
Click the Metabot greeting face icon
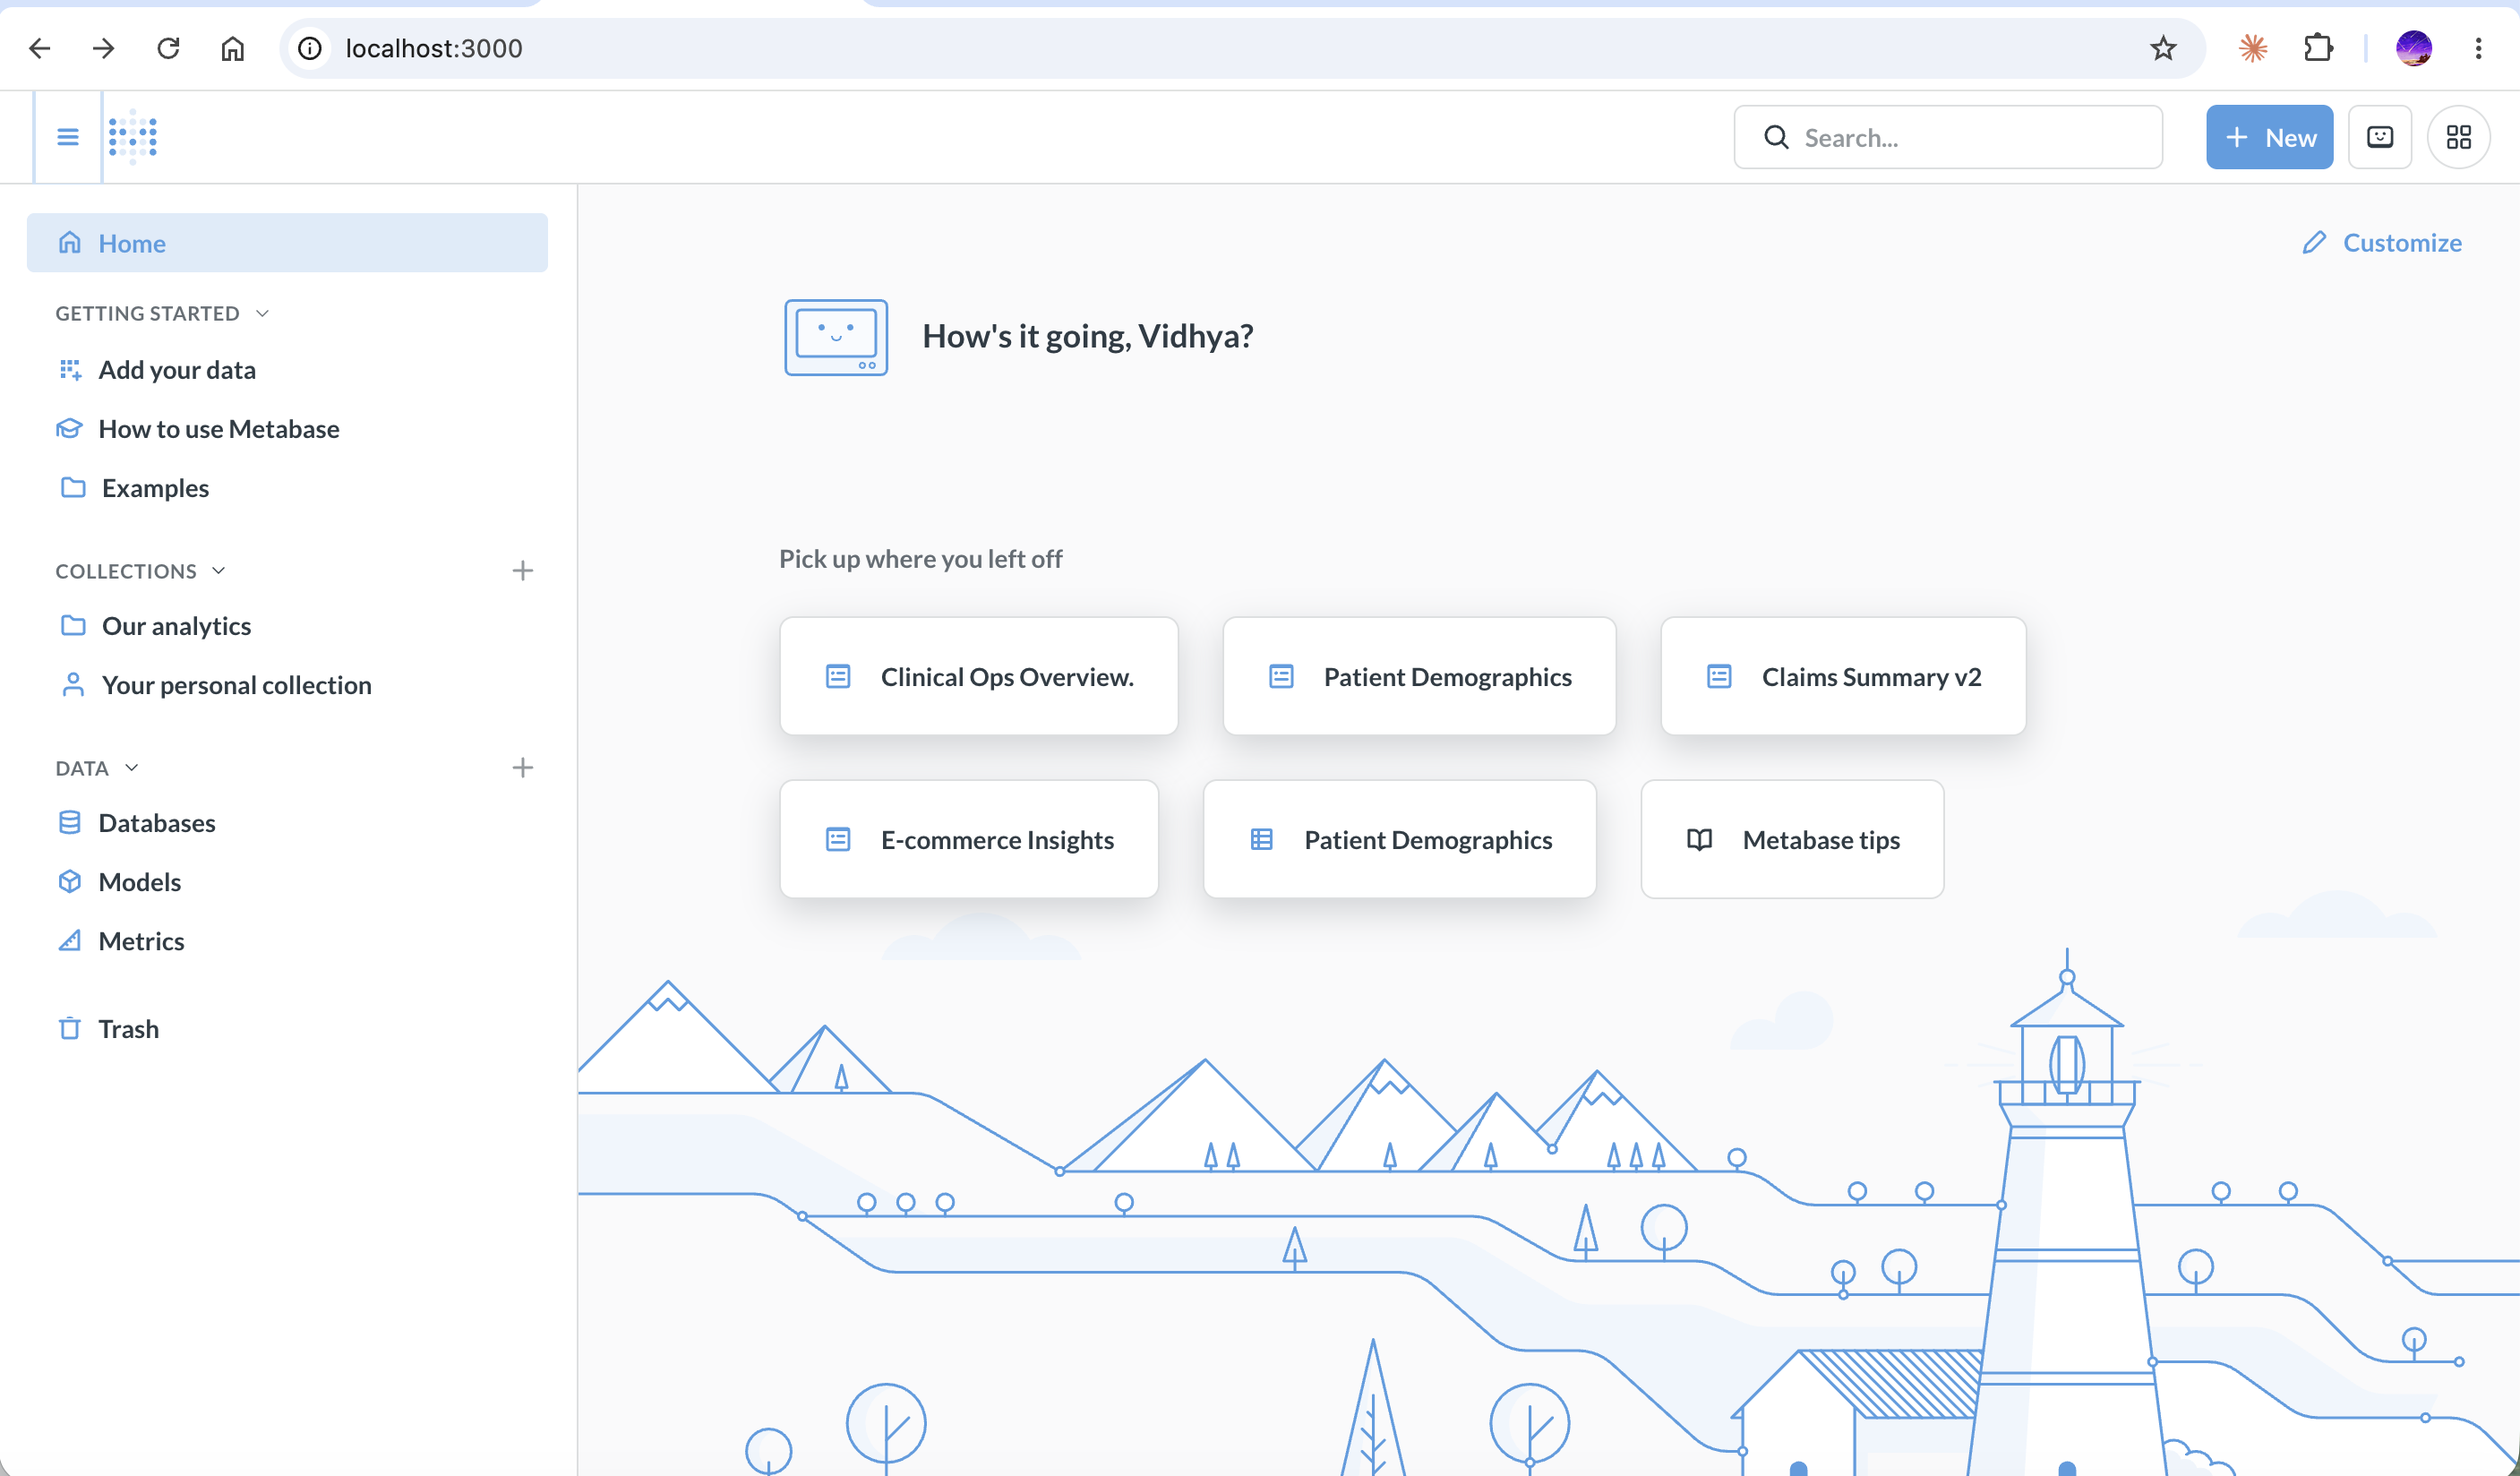coord(836,337)
